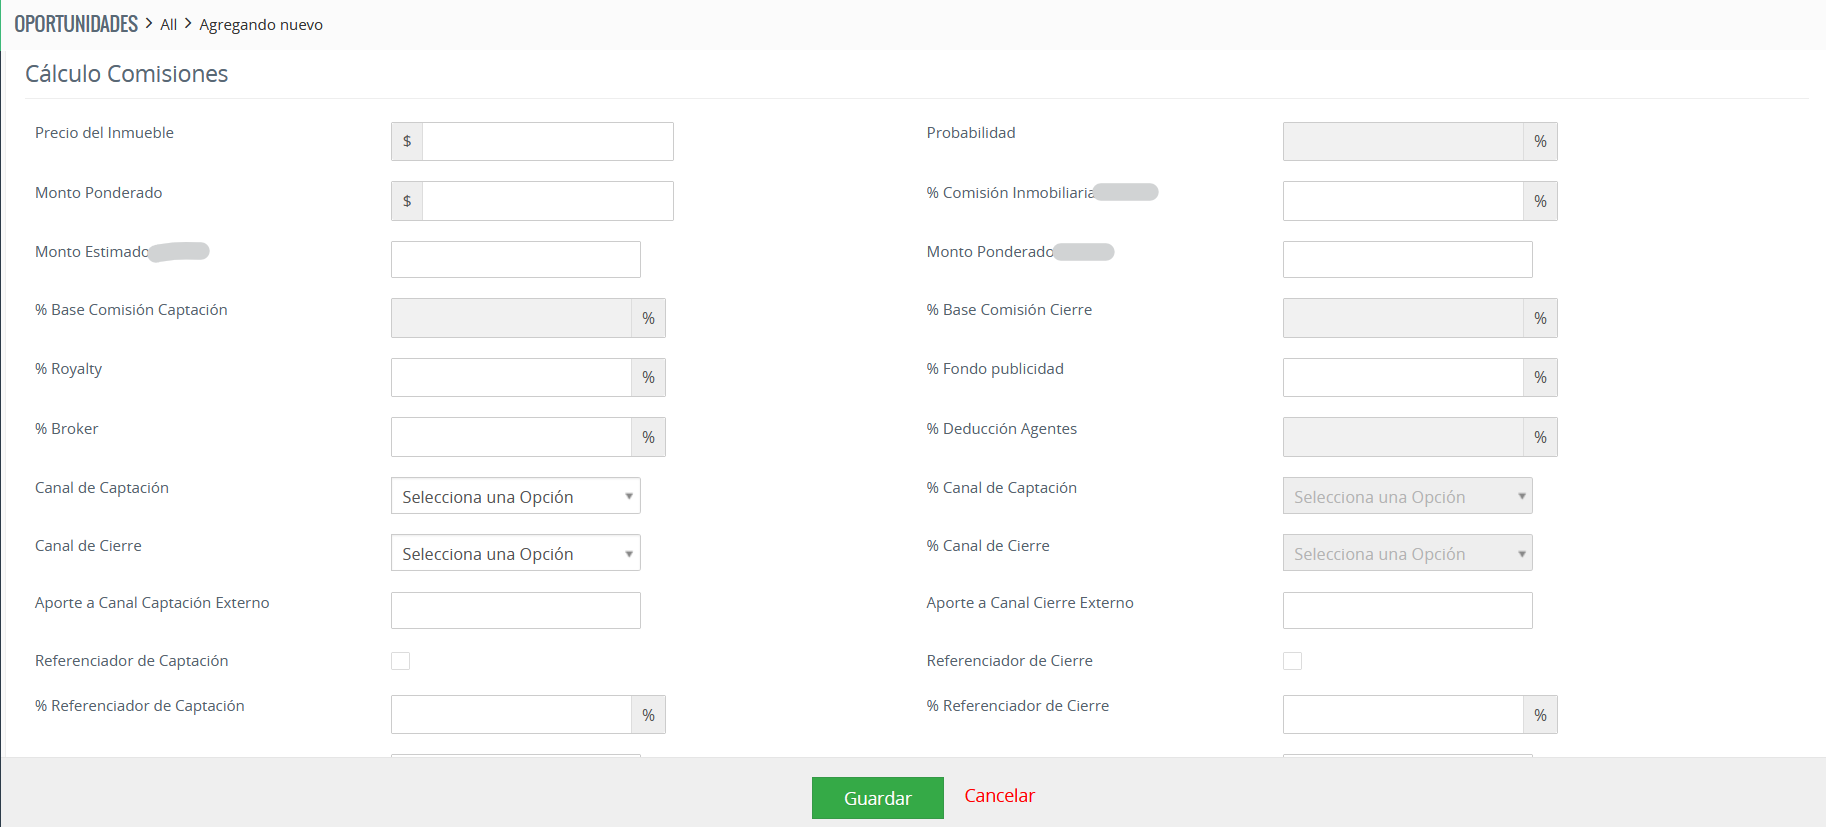The image size is (1826, 827).
Task: Open the Canal de Captación dropdown
Action: point(516,496)
